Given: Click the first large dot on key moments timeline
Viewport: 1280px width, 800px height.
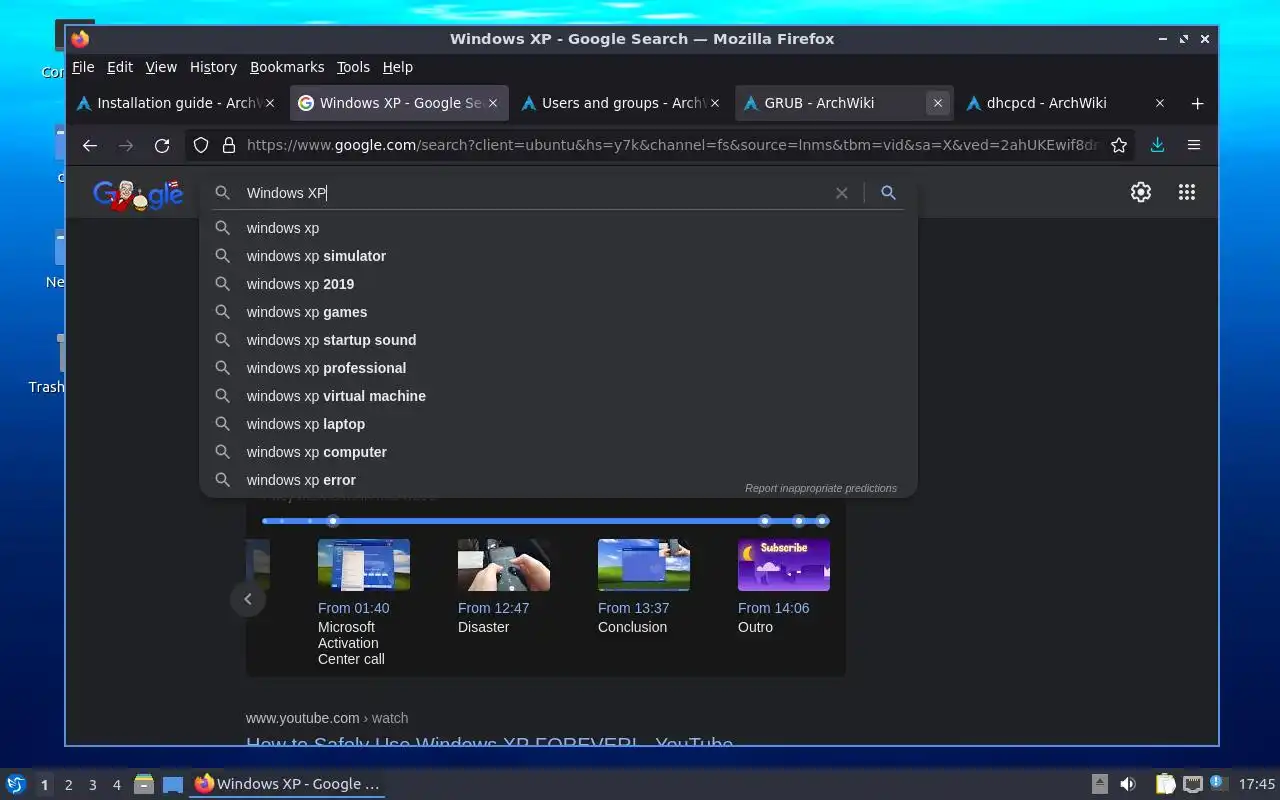Looking at the screenshot, I should (x=333, y=521).
